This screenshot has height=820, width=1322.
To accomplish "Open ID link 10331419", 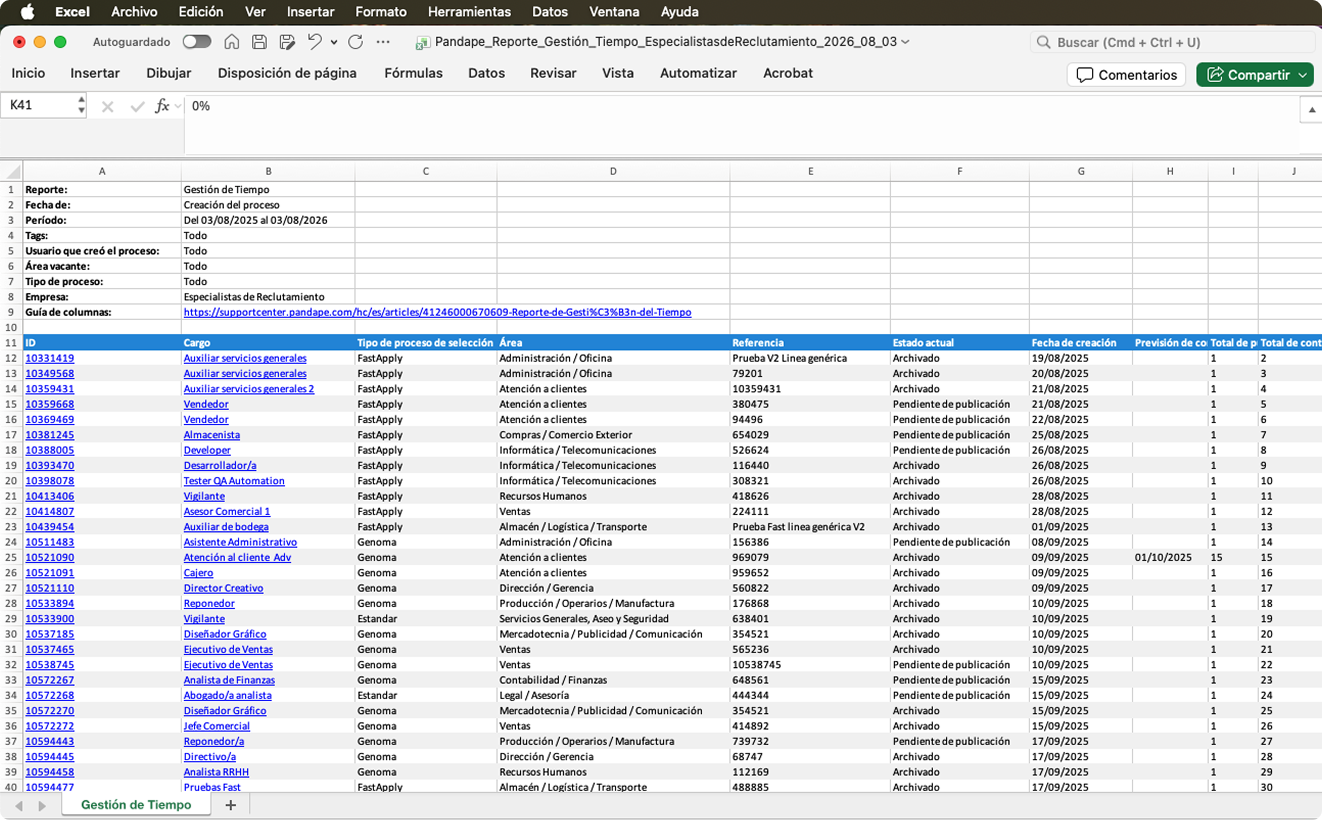I will [49, 358].
